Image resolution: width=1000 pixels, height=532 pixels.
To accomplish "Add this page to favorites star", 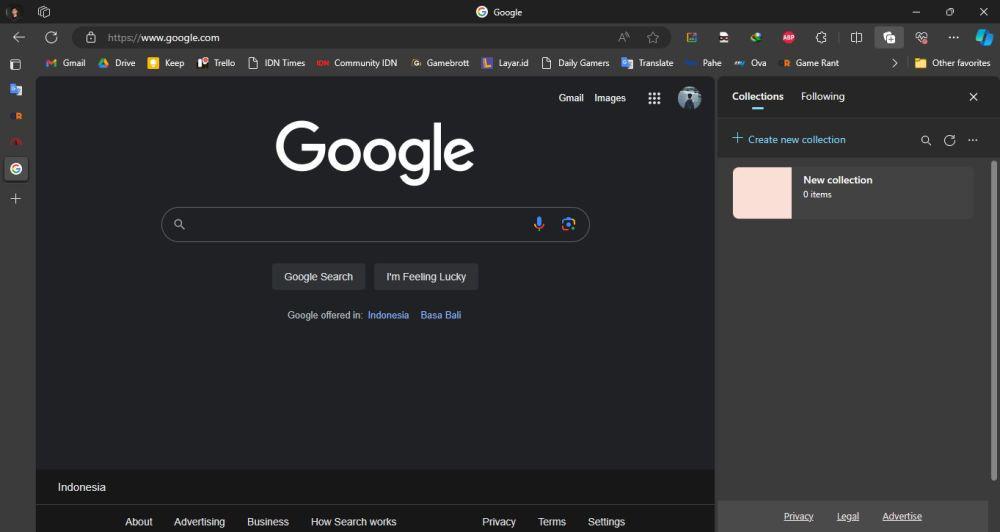I will [x=652, y=38].
